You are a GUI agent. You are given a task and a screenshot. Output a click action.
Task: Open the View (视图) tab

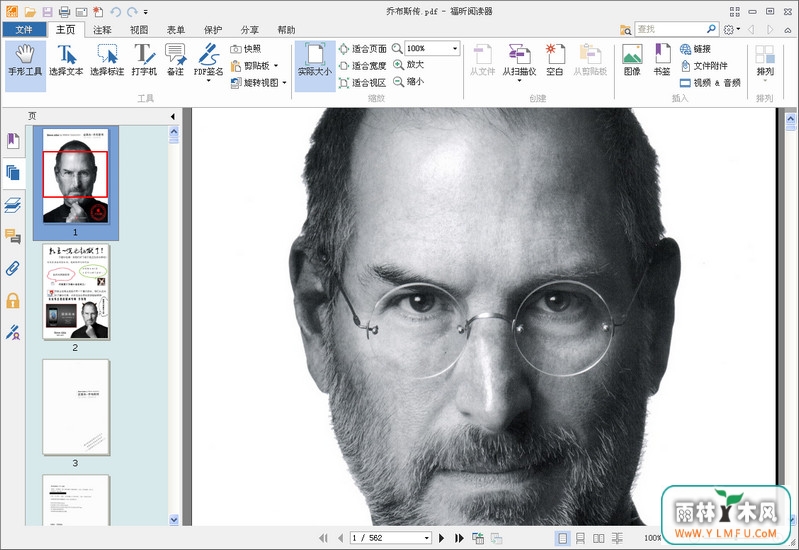[139, 30]
